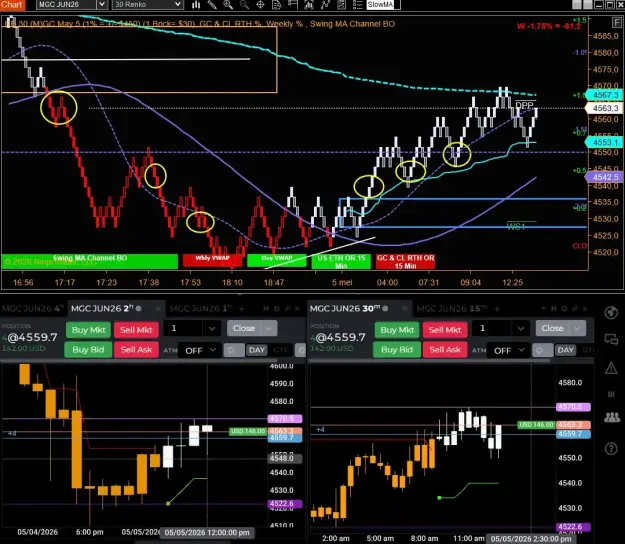Switch to MGC JUN26 4h tab

tap(33, 309)
